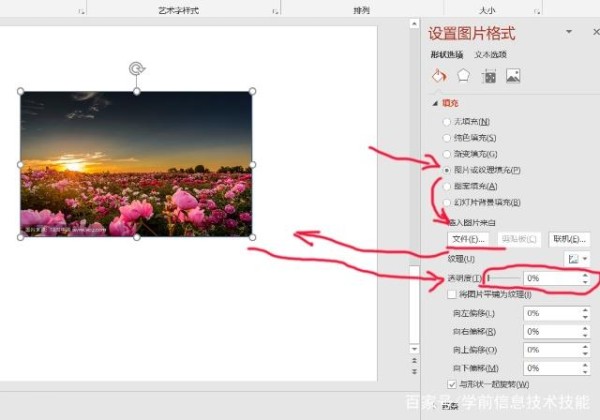Click the 文件(F)... button
Image resolution: width=600 pixels, height=420 pixels.
coord(467,239)
